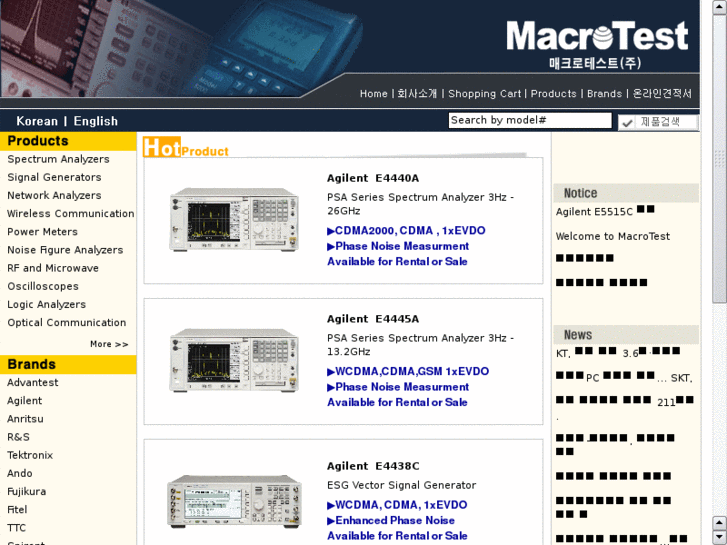This screenshot has height=545, width=727.
Task: Open Network Analyzers category
Action: 54,195
